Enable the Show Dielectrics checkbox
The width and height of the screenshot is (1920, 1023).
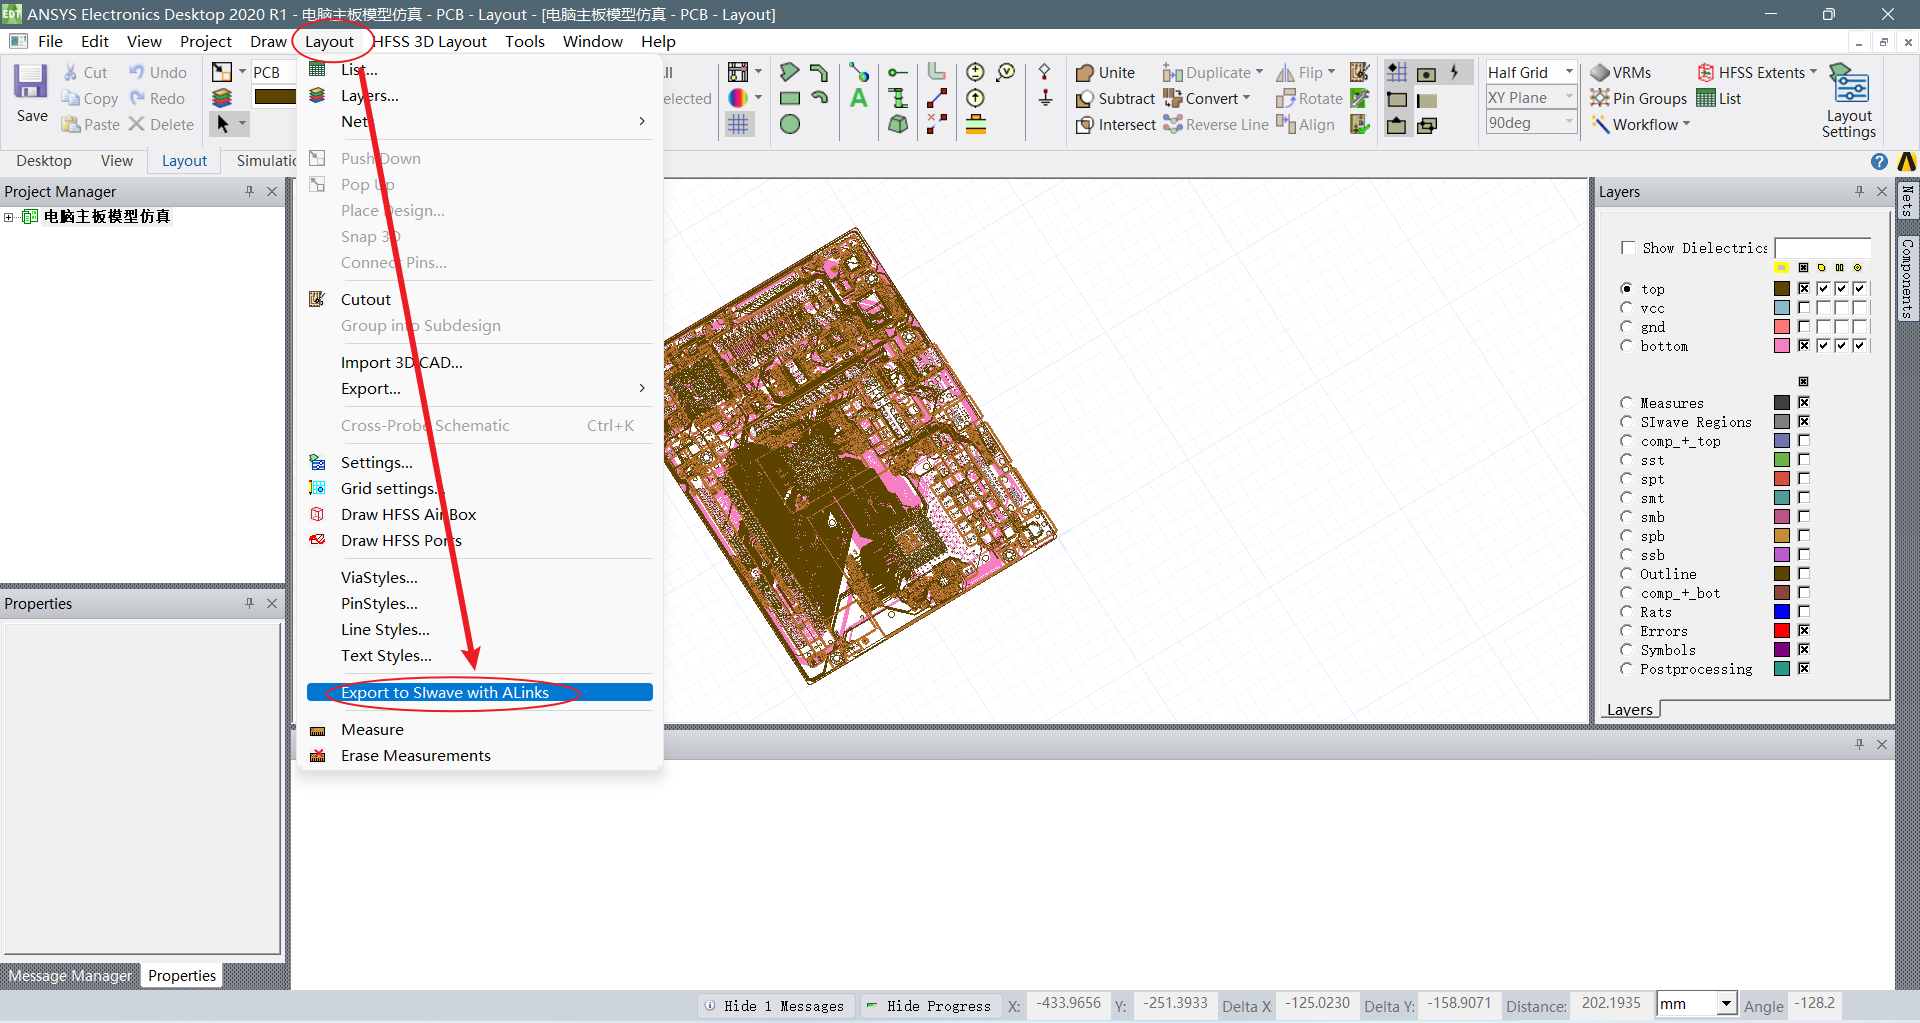(x=1628, y=248)
